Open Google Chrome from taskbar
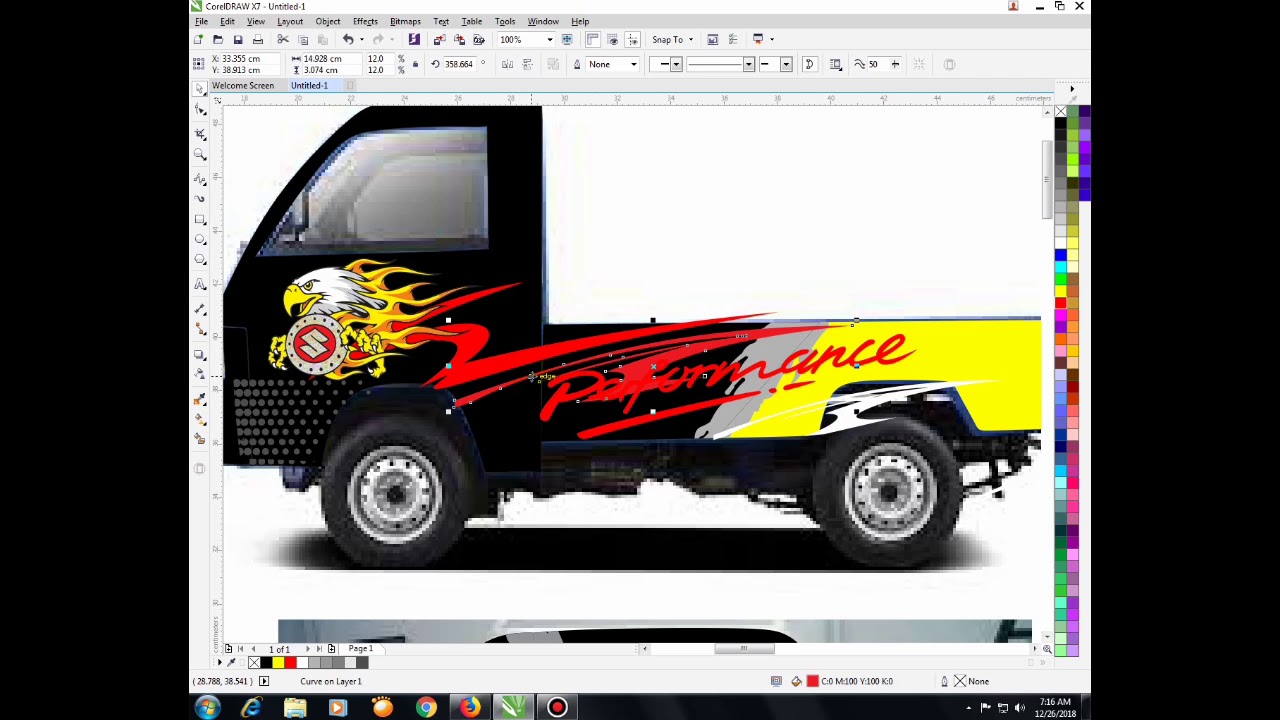This screenshot has width=1280, height=720. pos(426,708)
